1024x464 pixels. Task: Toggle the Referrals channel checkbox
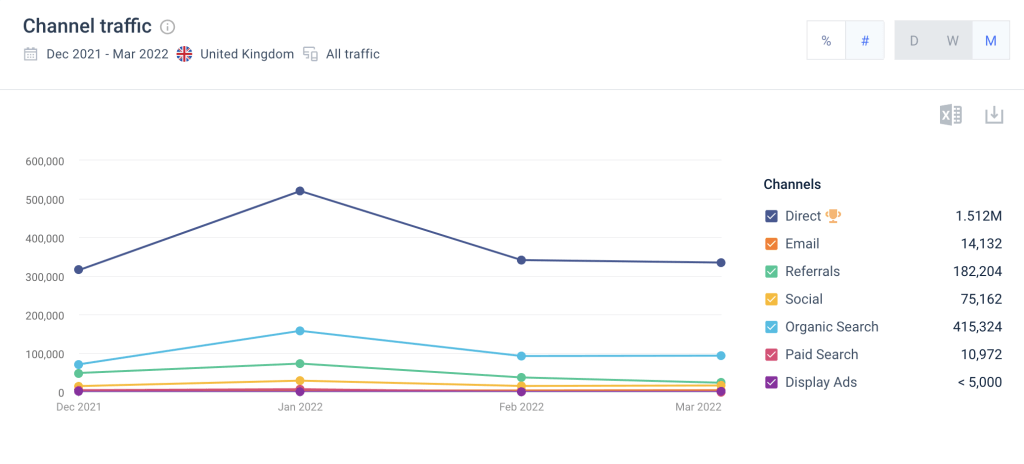[771, 272]
